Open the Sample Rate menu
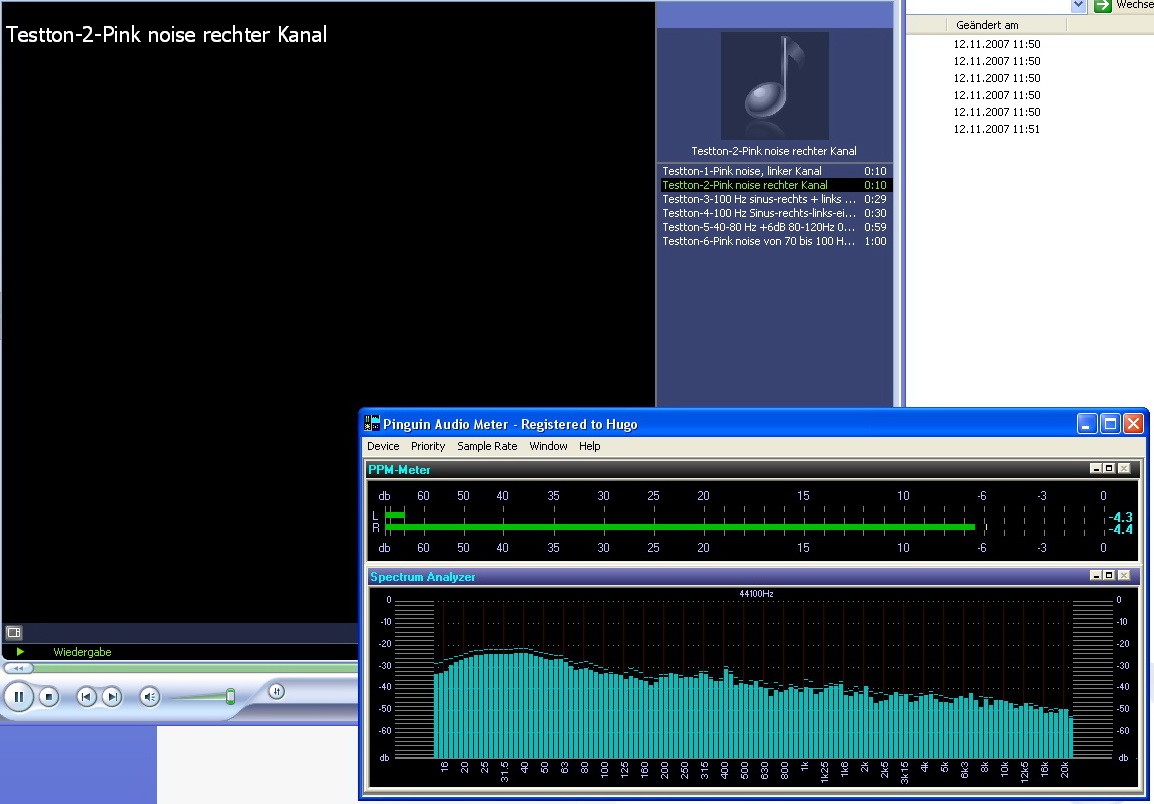 pos(486,446)
